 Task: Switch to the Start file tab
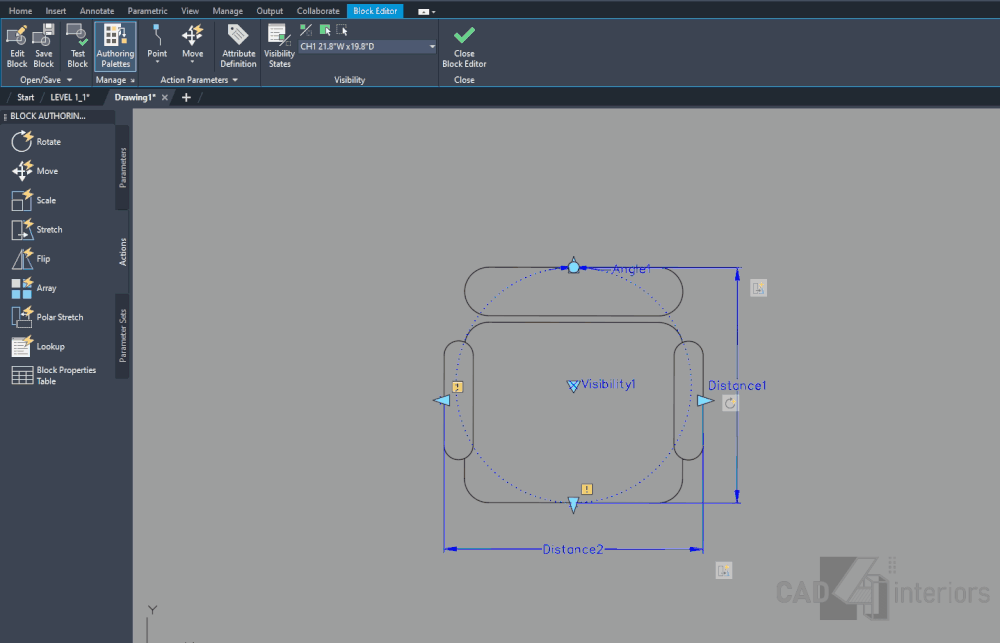26,98
